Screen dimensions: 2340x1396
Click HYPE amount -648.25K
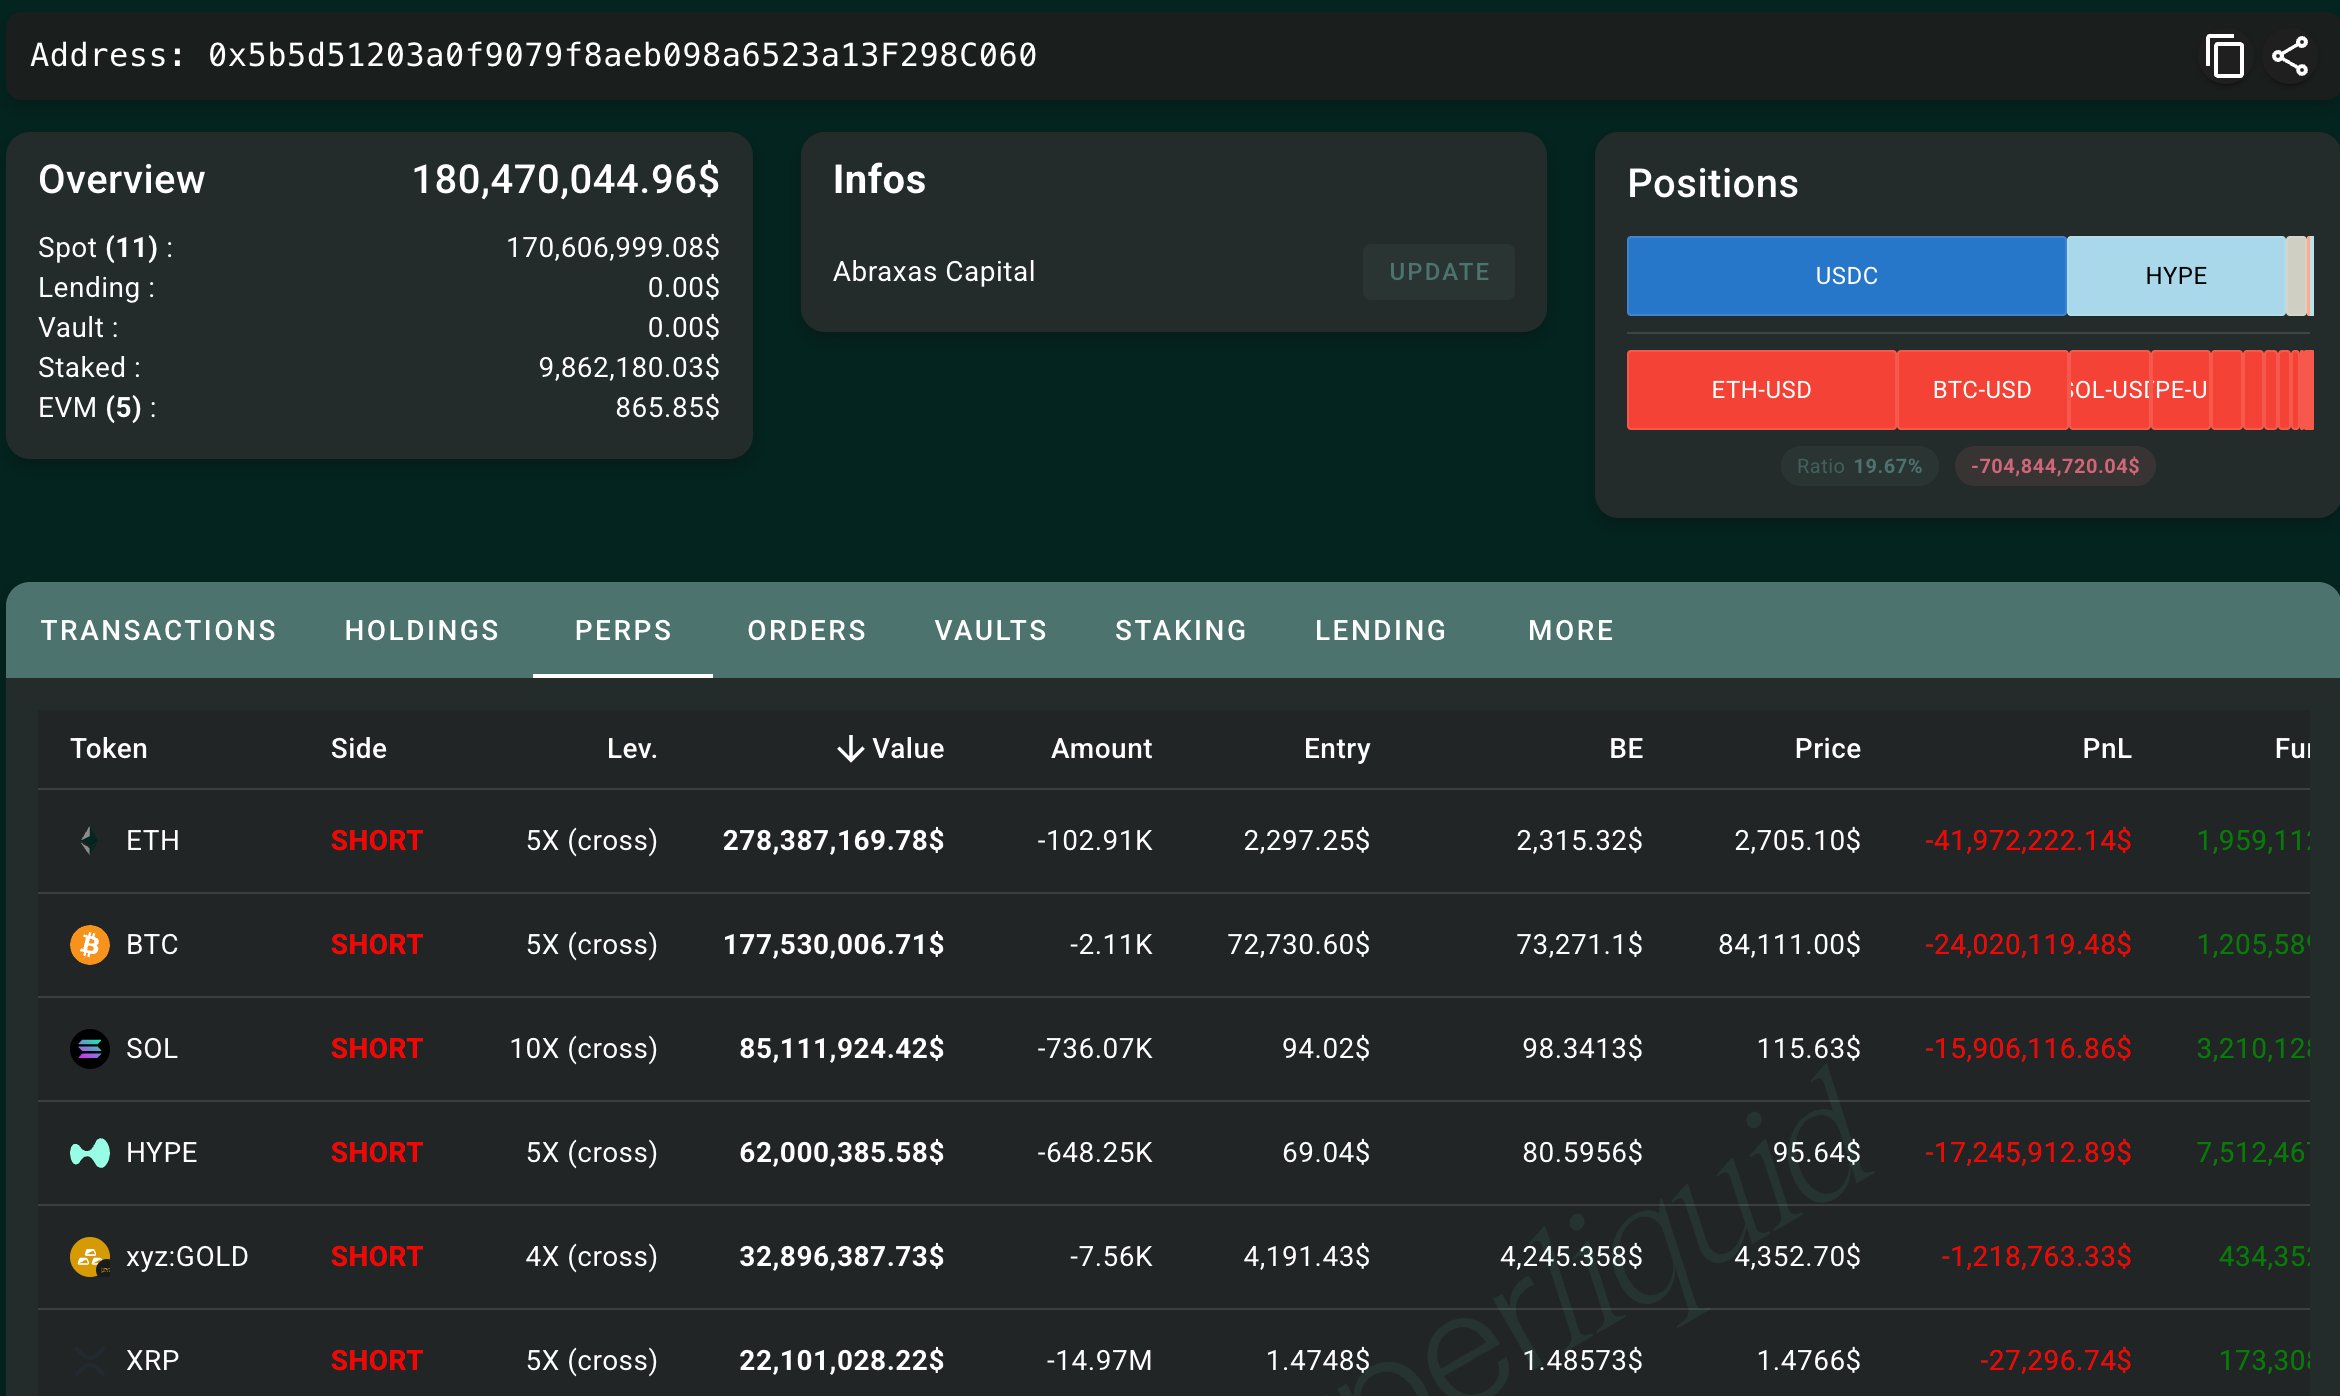pyautogui.click(x=1095, y=1153)
